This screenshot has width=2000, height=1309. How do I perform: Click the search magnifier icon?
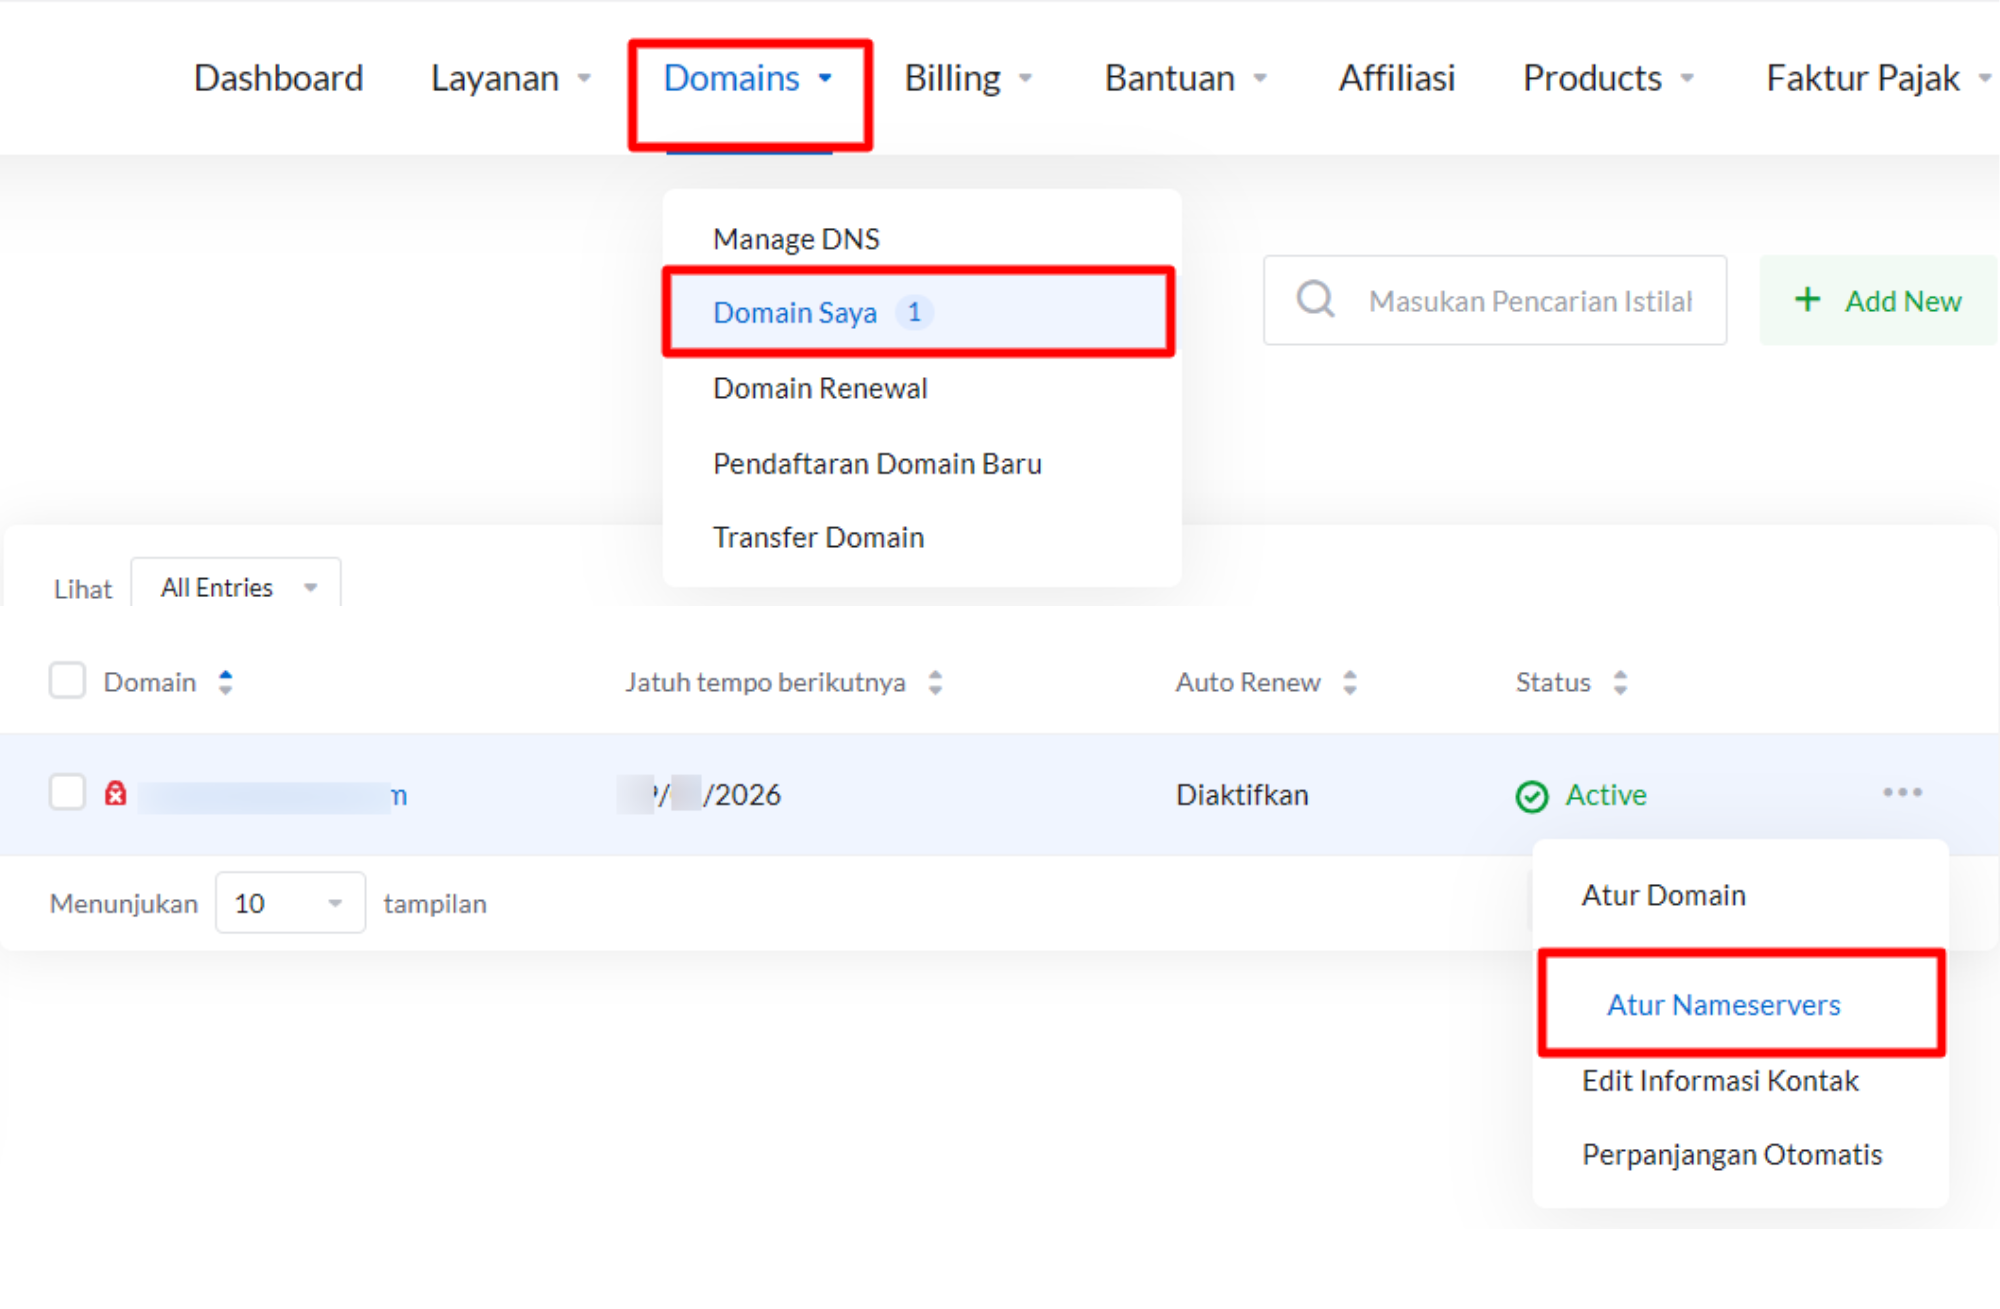pyautogui.click(x=1315, y=299)
